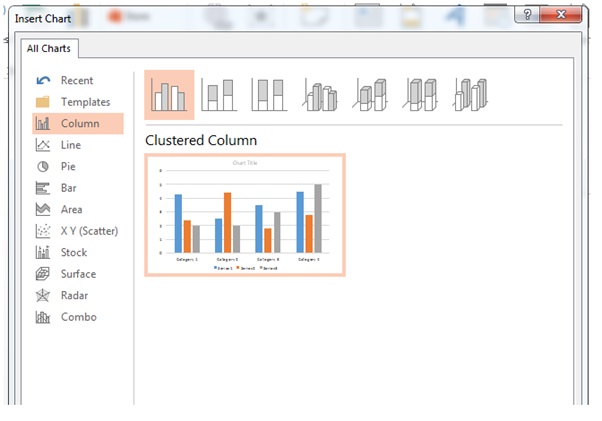The width and height of the screenshot is (602, 421).
Task: Select the 3-D Clustered Column subtype icon
Action: coord(319,96)
